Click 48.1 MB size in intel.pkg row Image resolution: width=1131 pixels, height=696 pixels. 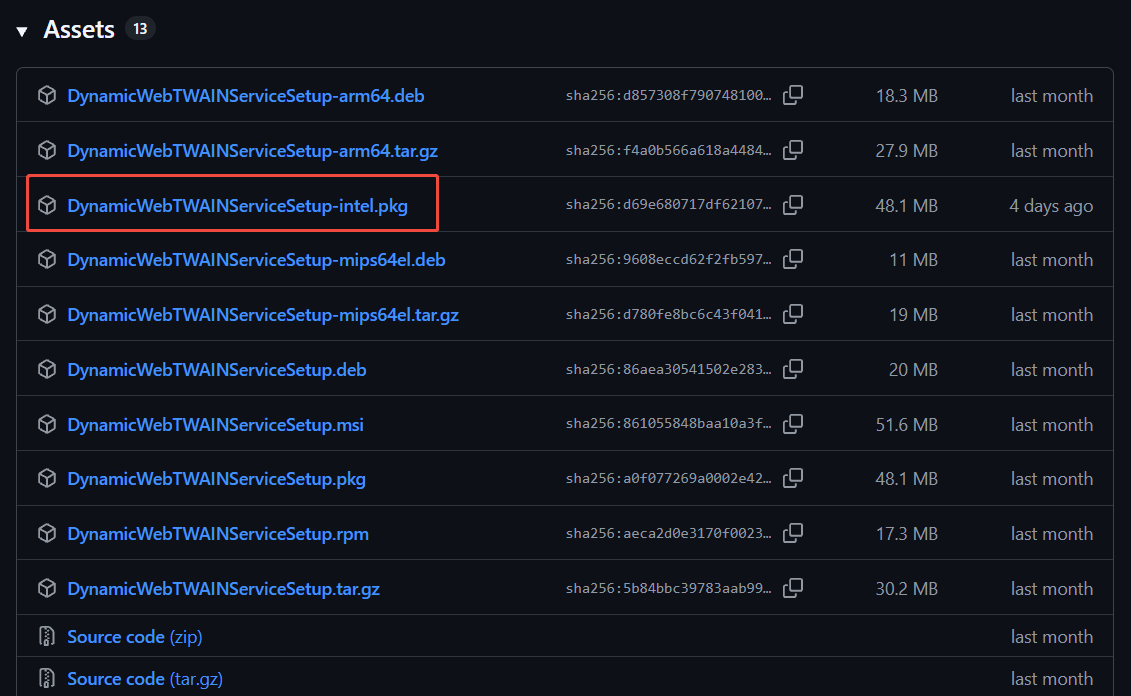click(x=907, y=206)
